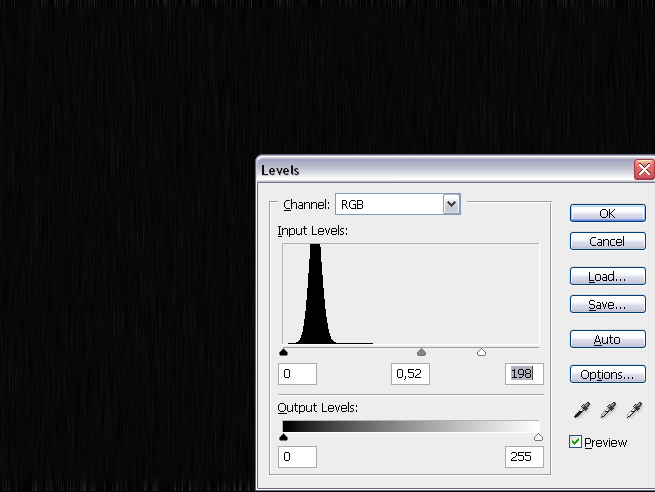
Task: Click the input highlight field showing 198
Action: point(524,373)
